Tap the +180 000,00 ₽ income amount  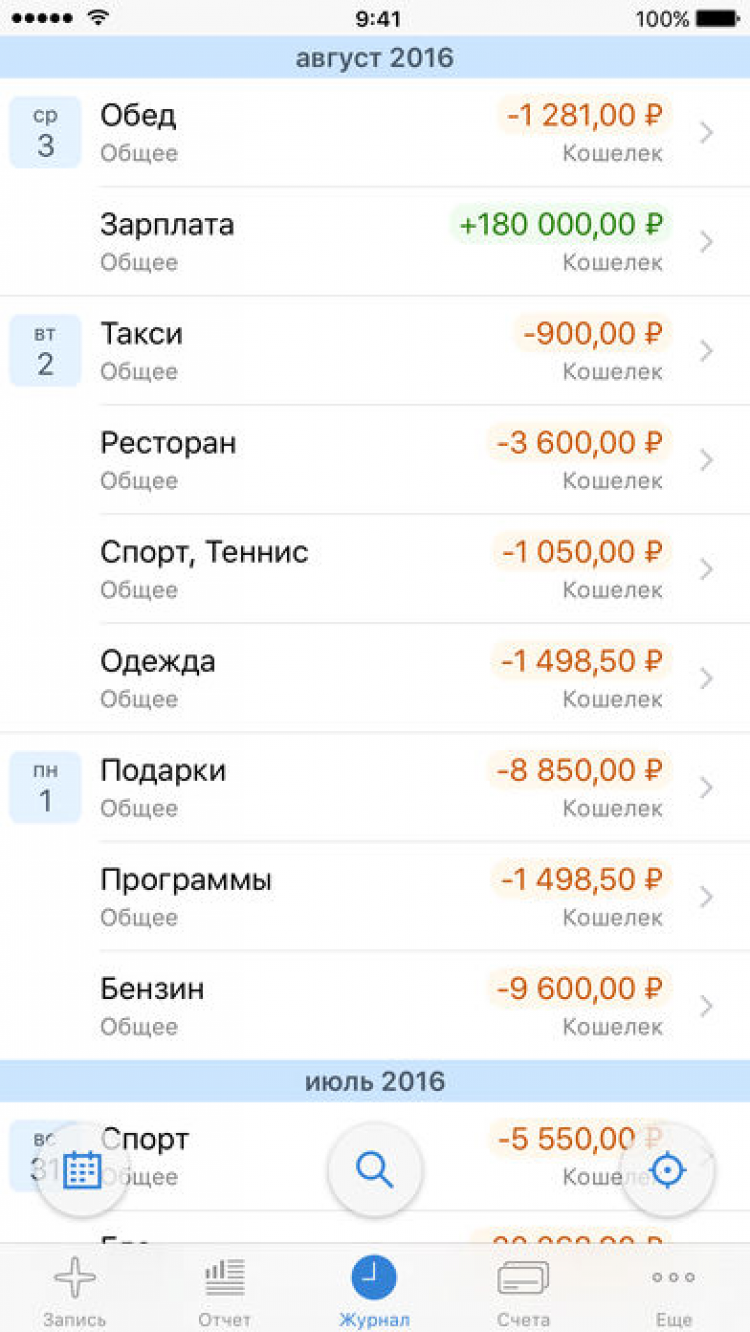coord(560,225)
